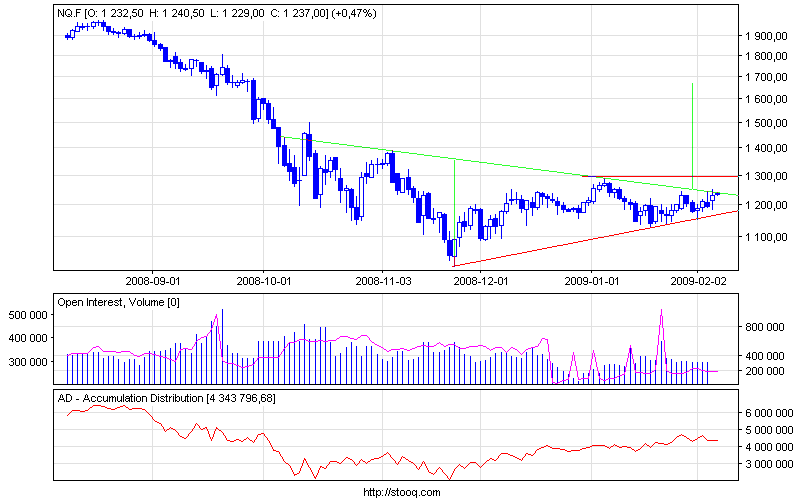Viewport: 800px width, 500px height.
Task: Click the 1 900,00 price axis label
Action: tap(766, 36)
